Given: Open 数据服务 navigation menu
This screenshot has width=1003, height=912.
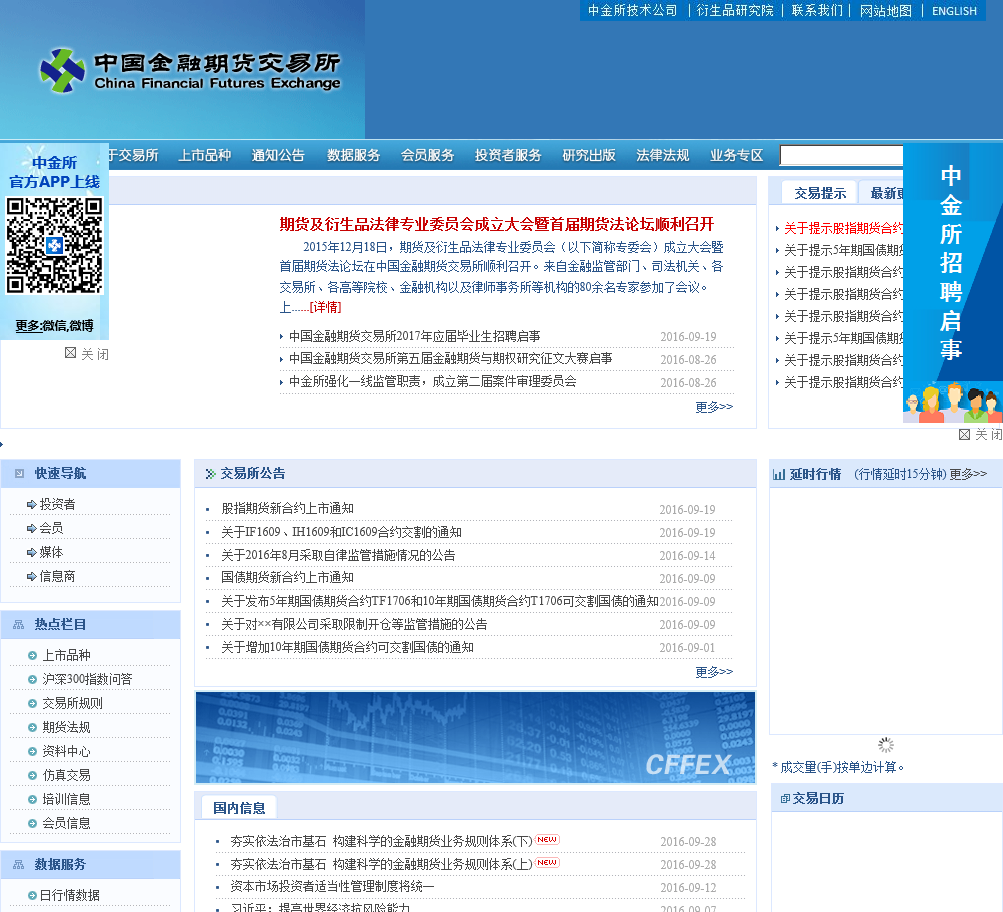Looking at the screenshot, I should (x=354, y=155).
